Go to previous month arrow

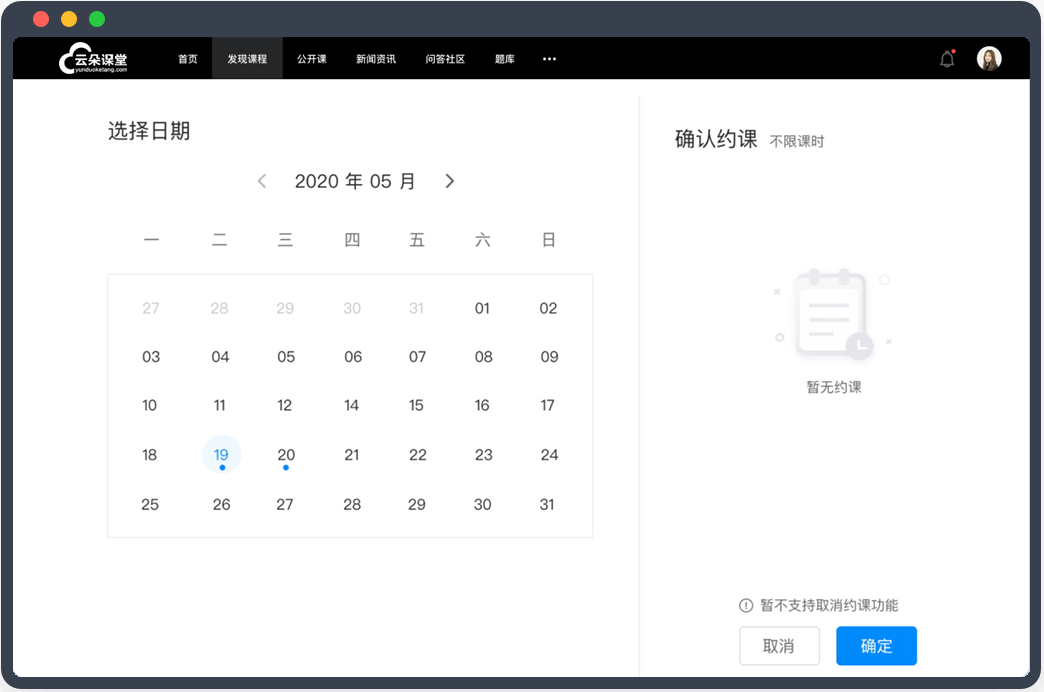262,181
